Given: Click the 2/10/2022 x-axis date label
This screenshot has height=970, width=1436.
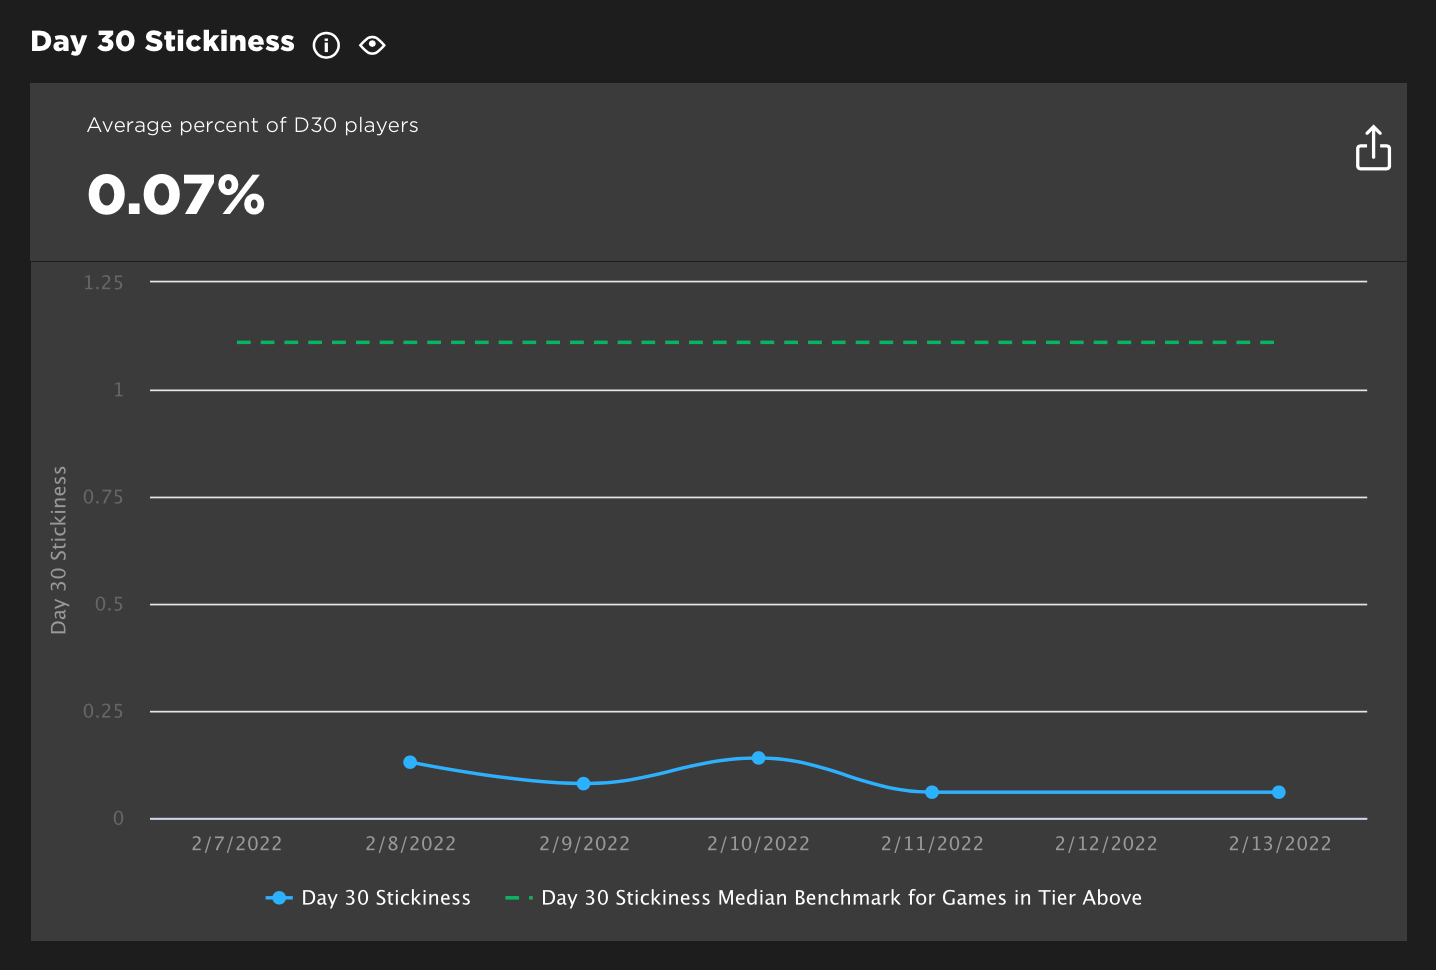Looking at the screenshot, I should 758,844.
